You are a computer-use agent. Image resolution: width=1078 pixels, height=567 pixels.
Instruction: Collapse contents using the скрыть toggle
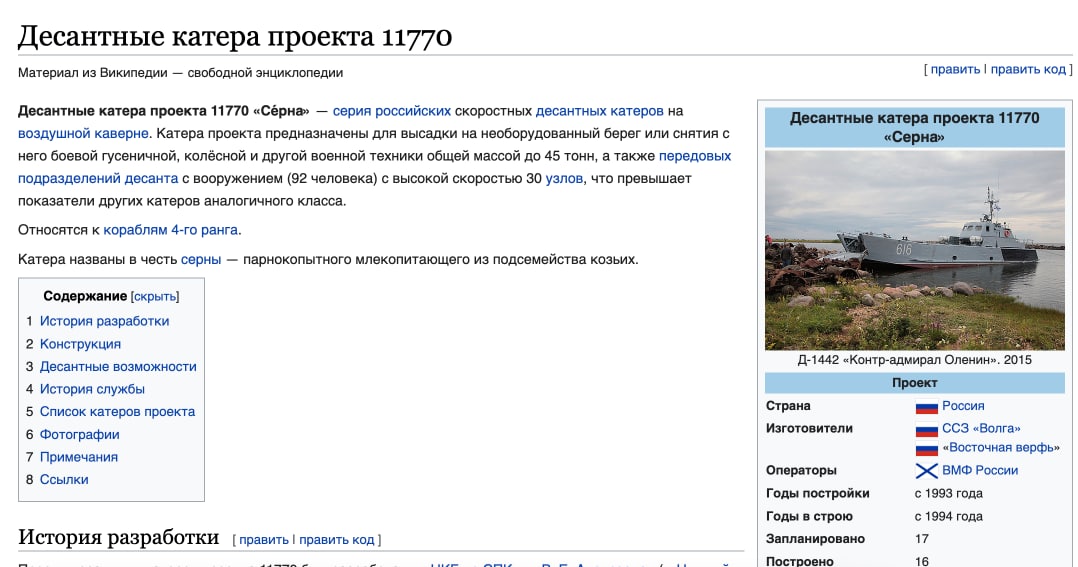click(154, 297)
